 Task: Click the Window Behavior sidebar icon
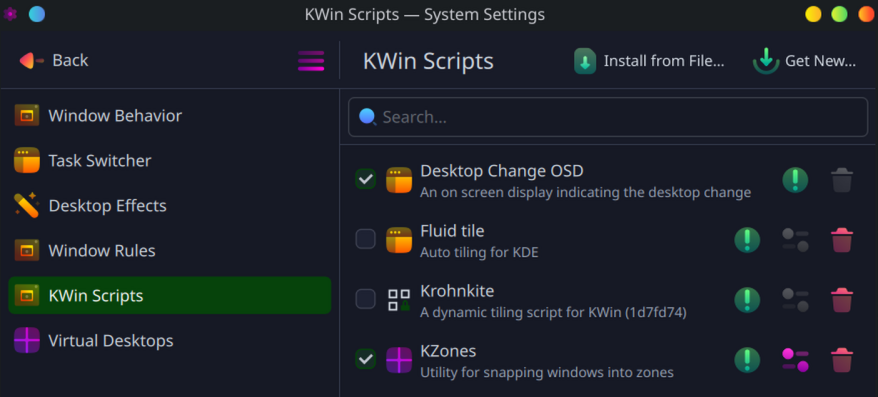click(x=27, y=115)
